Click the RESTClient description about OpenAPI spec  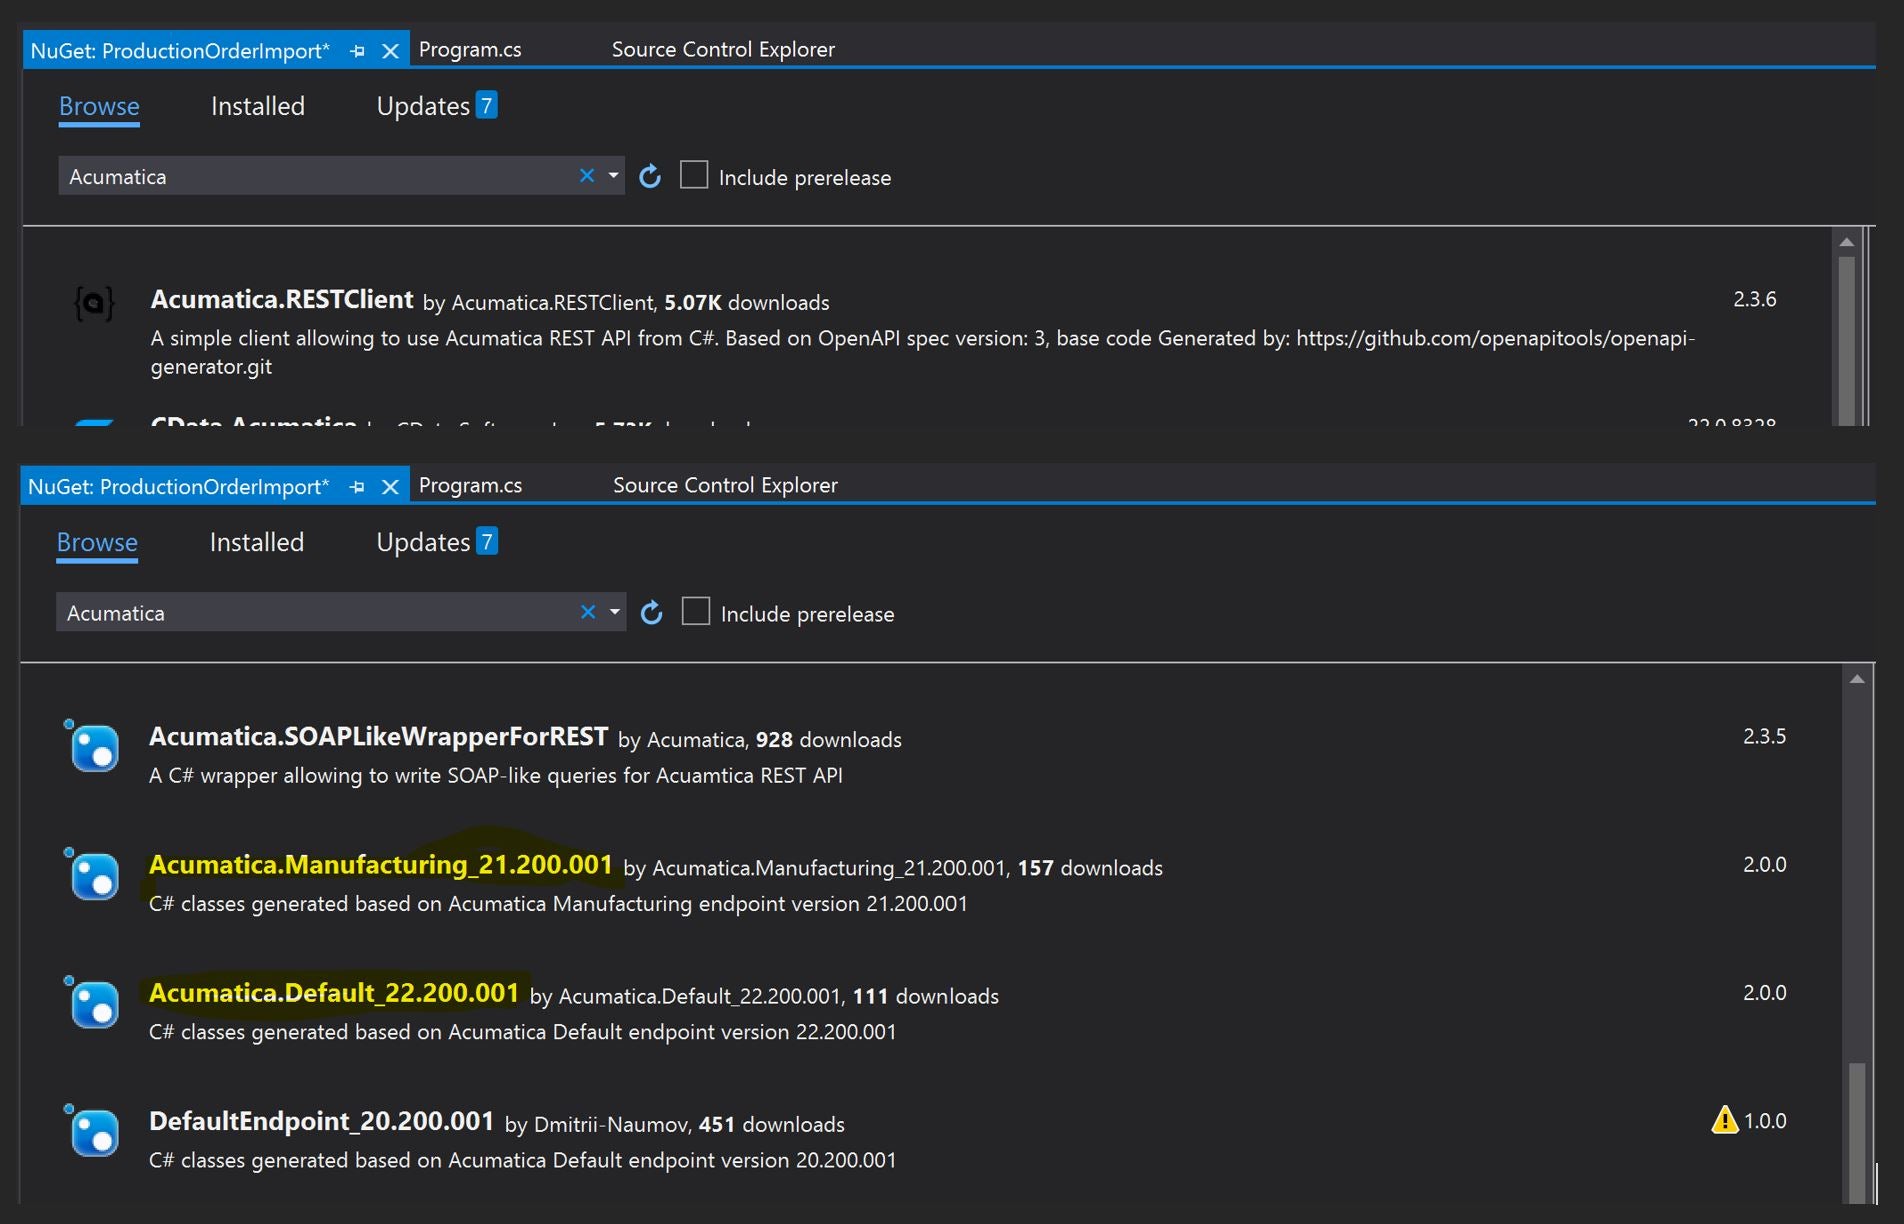[x=923, y=352]
